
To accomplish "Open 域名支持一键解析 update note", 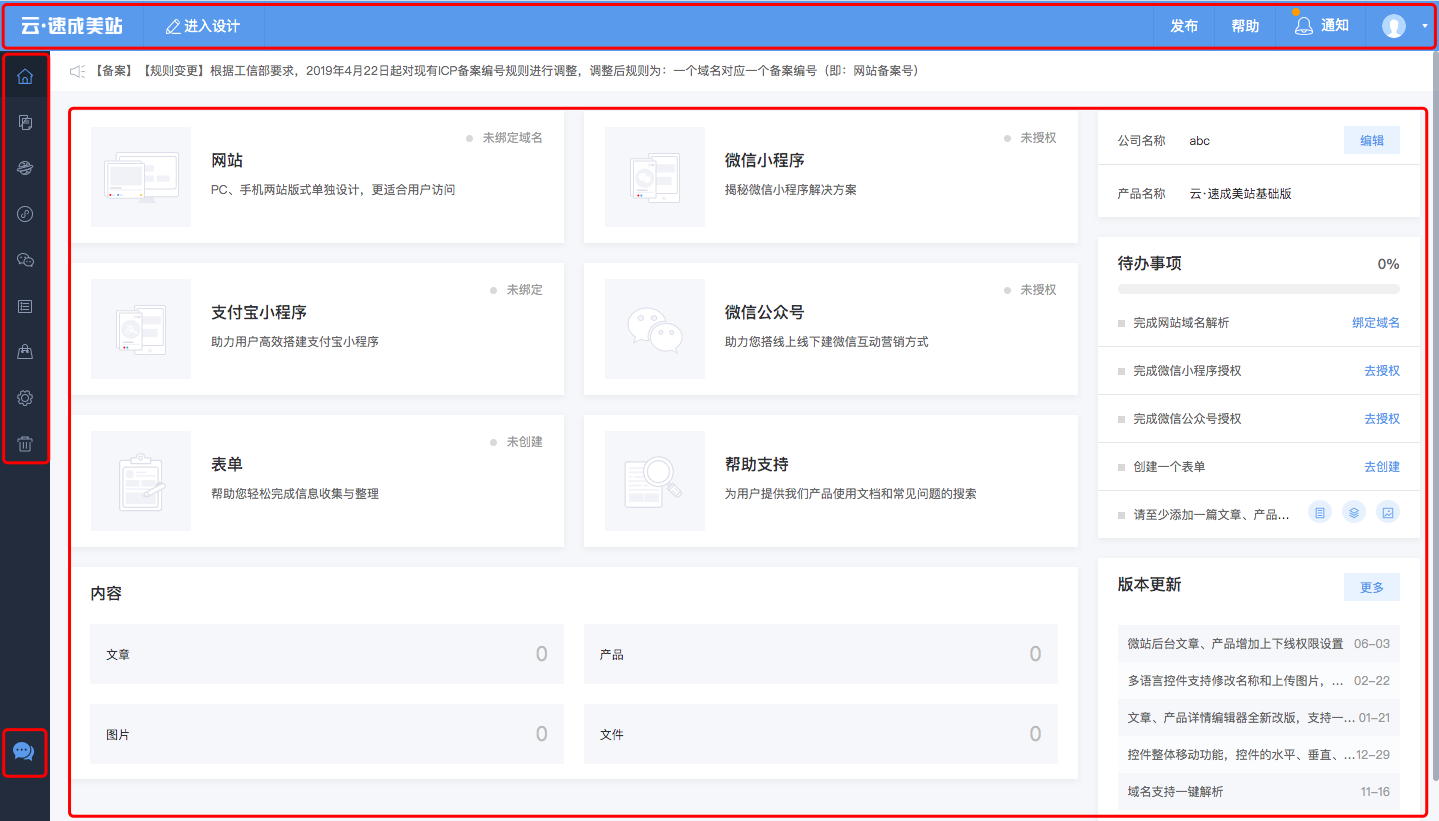I will tap(1259, 792).
